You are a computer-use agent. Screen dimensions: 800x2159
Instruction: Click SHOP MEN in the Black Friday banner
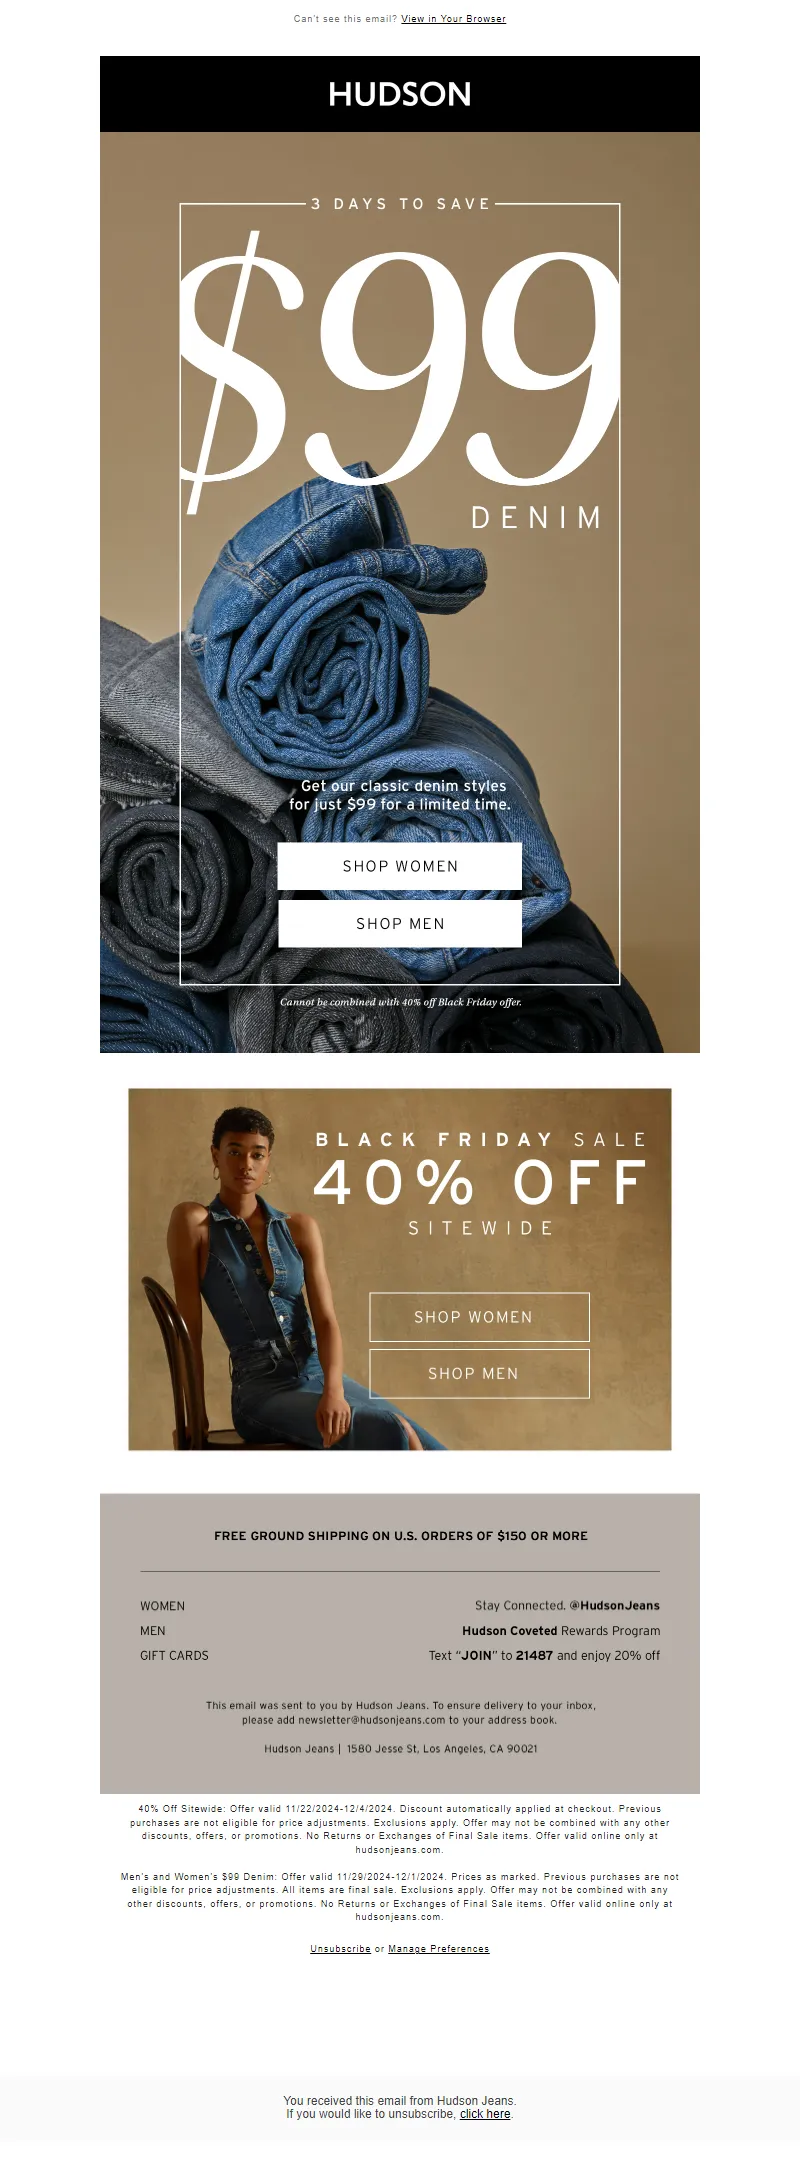479,1374
